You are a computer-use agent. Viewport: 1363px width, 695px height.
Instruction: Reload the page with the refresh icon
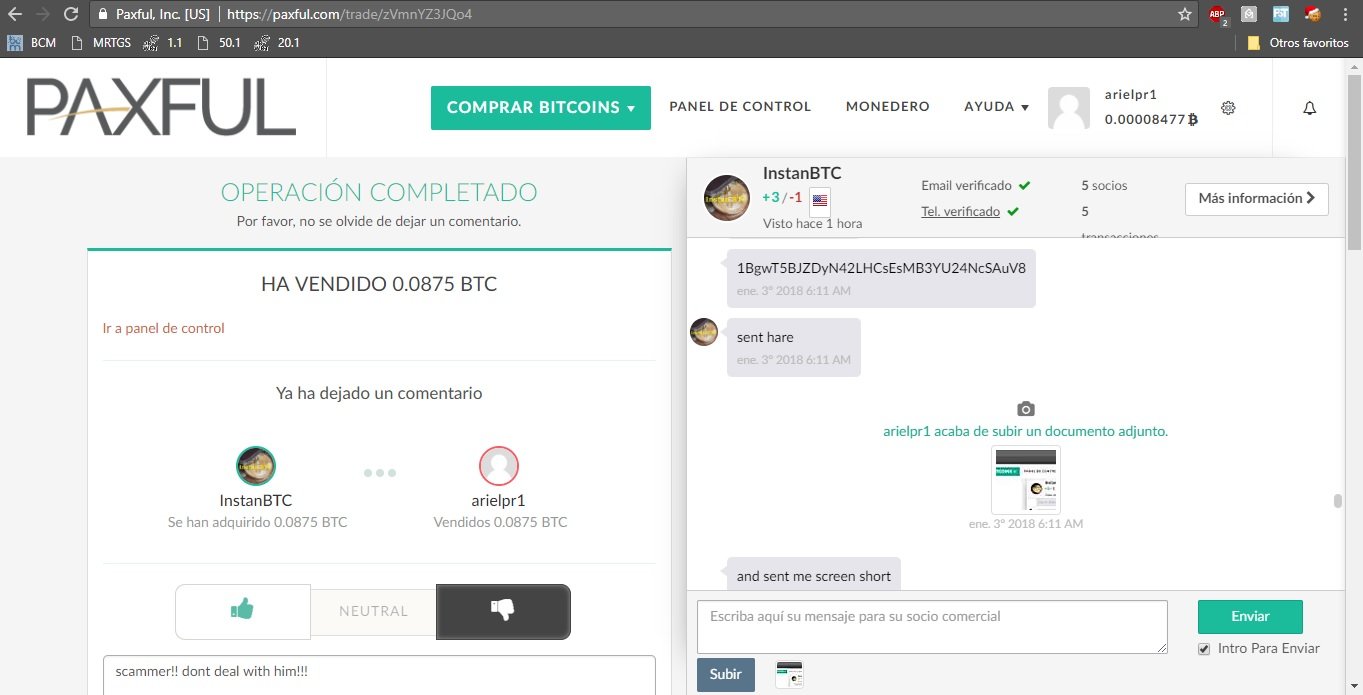(x=70, y=15)
